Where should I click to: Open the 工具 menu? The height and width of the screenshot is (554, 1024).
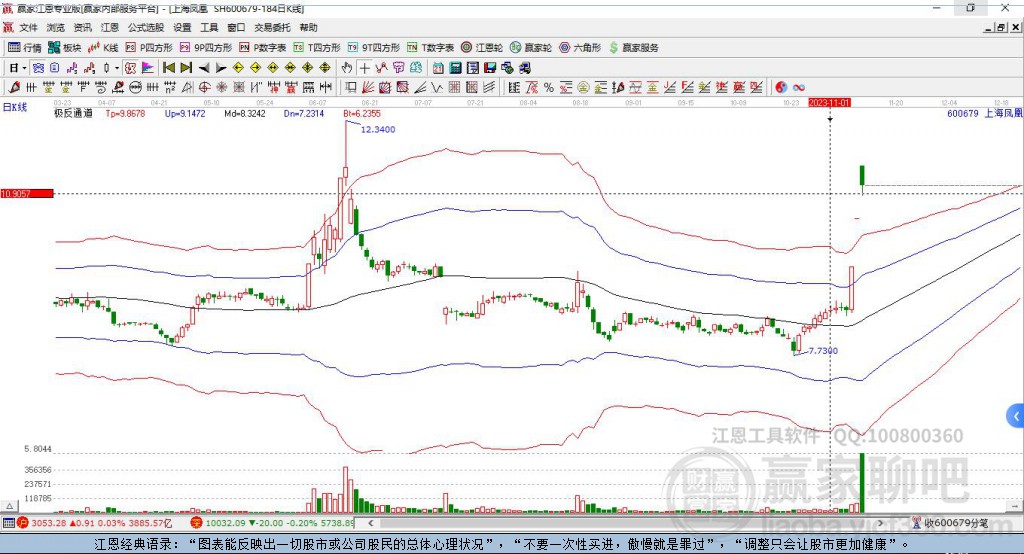click(209, 27)
